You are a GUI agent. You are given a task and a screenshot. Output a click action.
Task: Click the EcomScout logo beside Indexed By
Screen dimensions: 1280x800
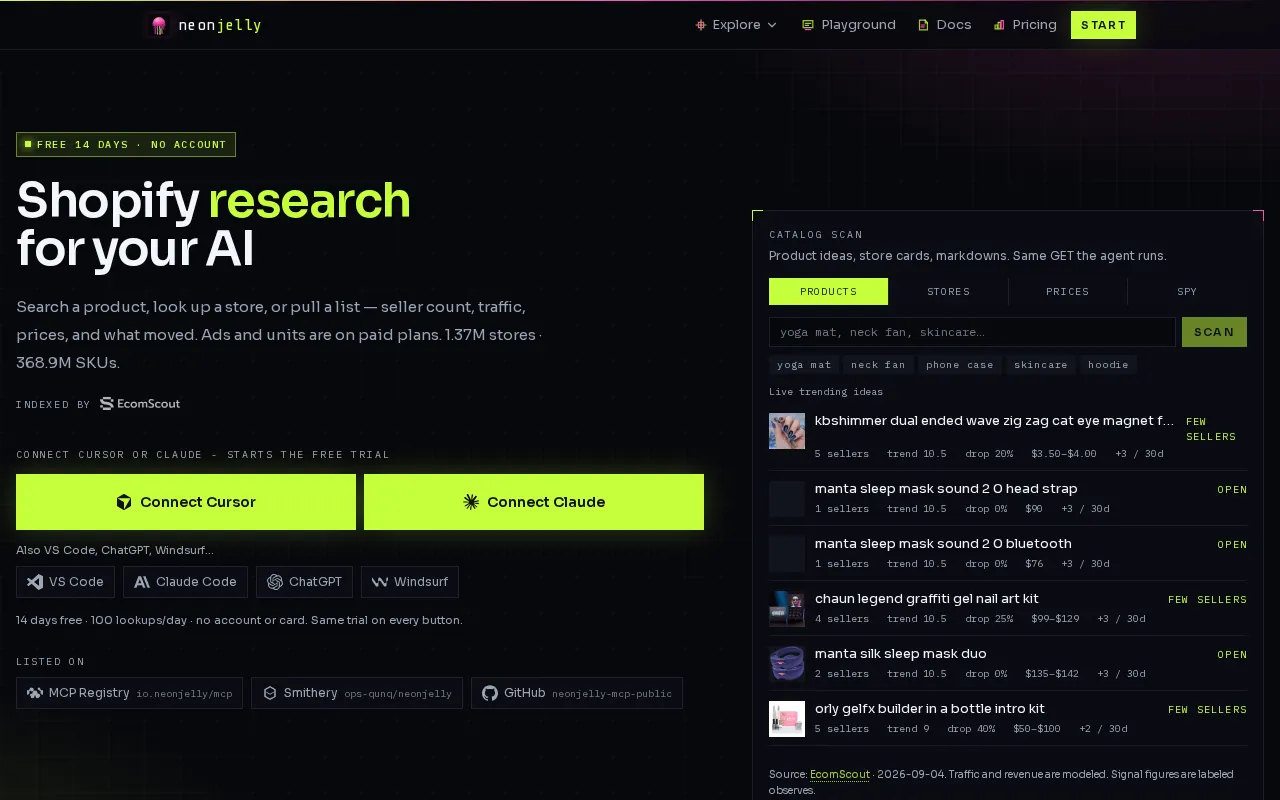[140, 404]
